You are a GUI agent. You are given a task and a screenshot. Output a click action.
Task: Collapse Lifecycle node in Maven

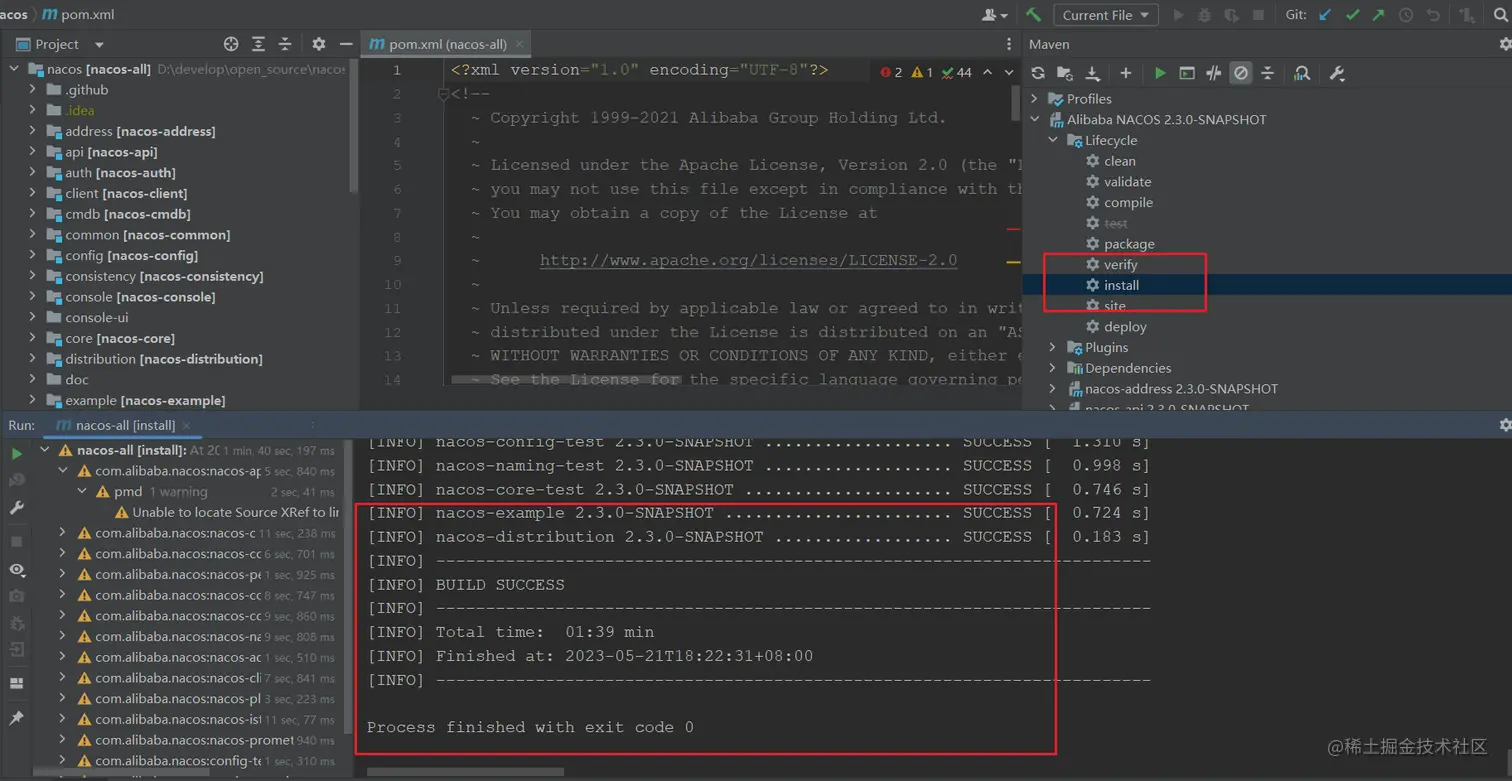point(1053,140)
